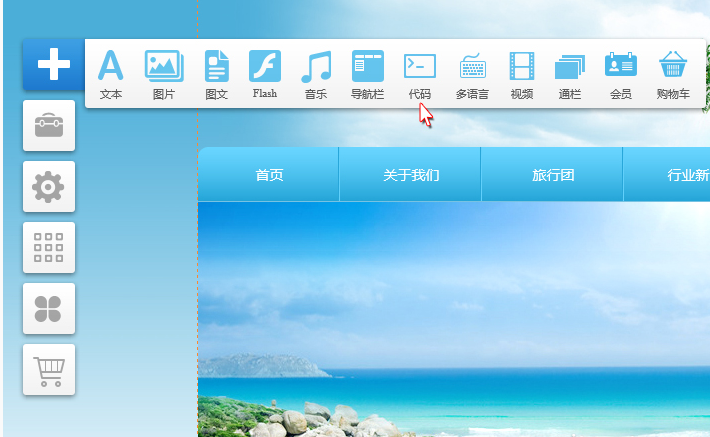
Task: Select the 文本 text module icon
Action: point(111,73)
